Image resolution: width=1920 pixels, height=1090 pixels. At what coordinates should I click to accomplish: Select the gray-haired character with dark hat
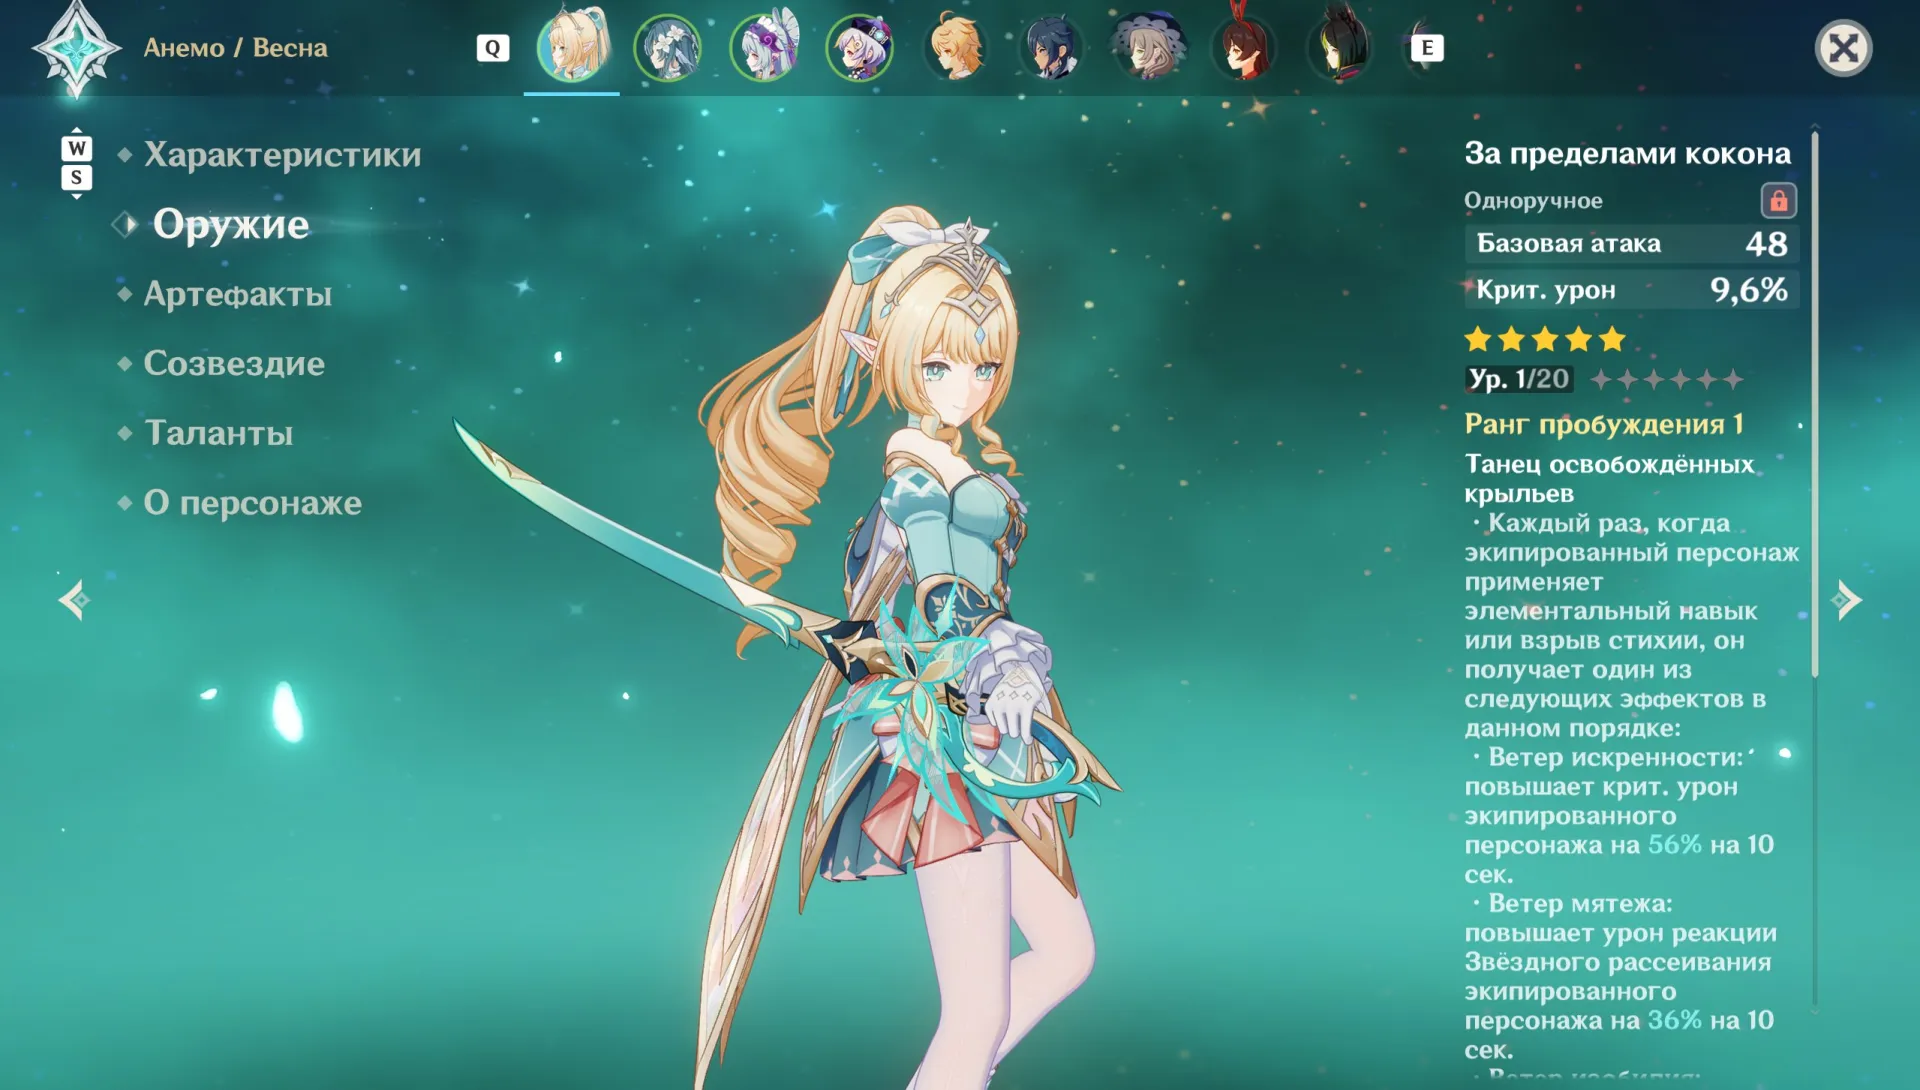coord(1148,46)
